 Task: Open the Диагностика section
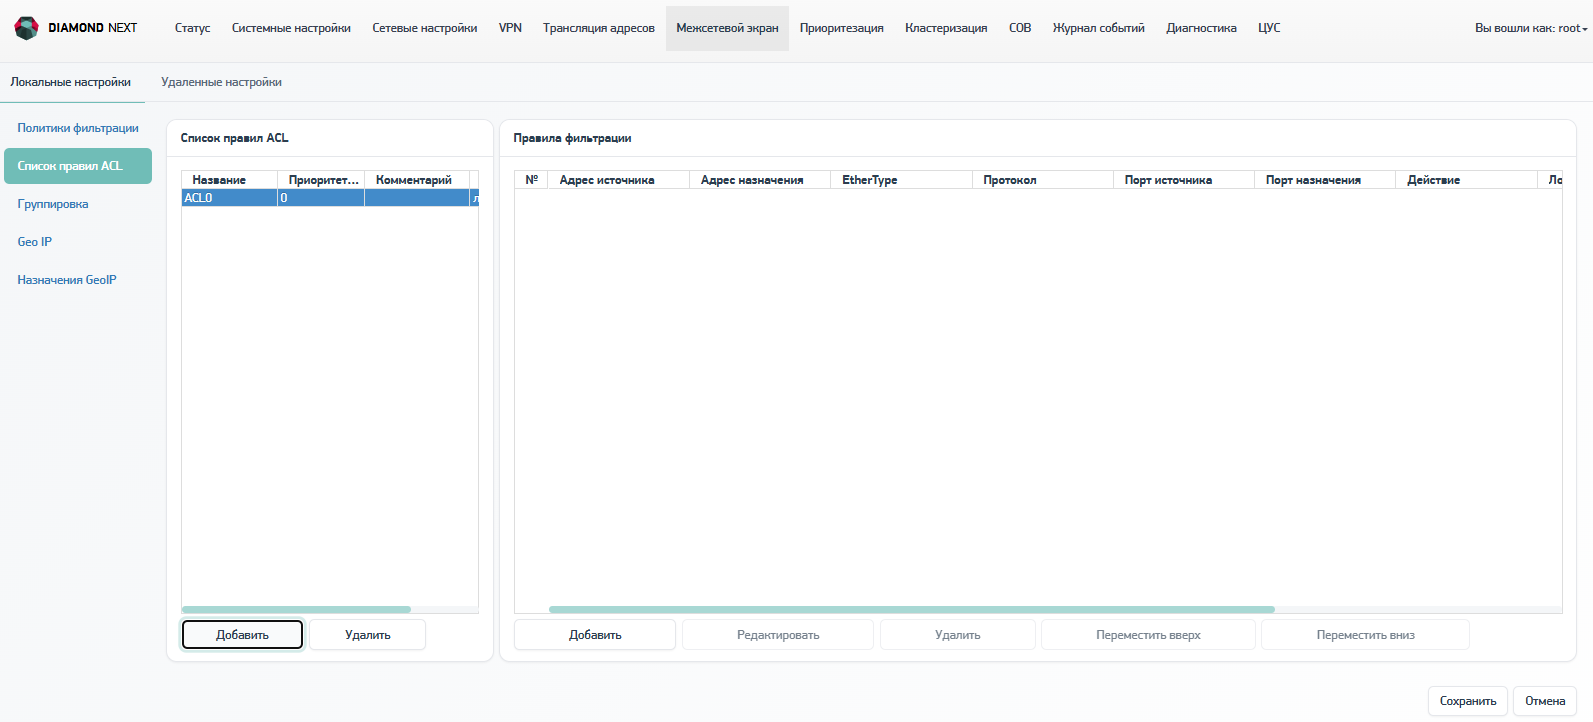click(x=1201, y=28)
